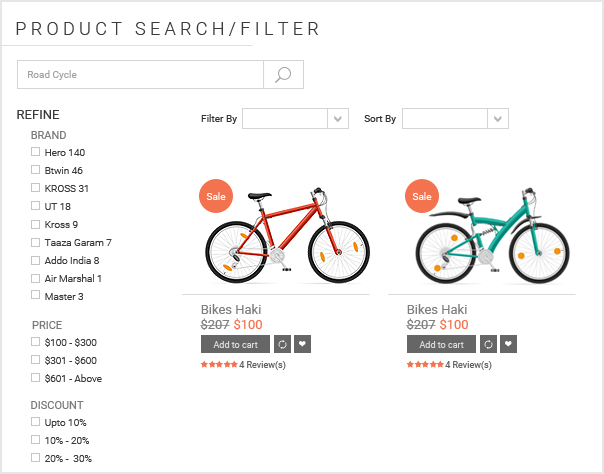
Task: Click star rating under red bike
Action: coord(219,365)
